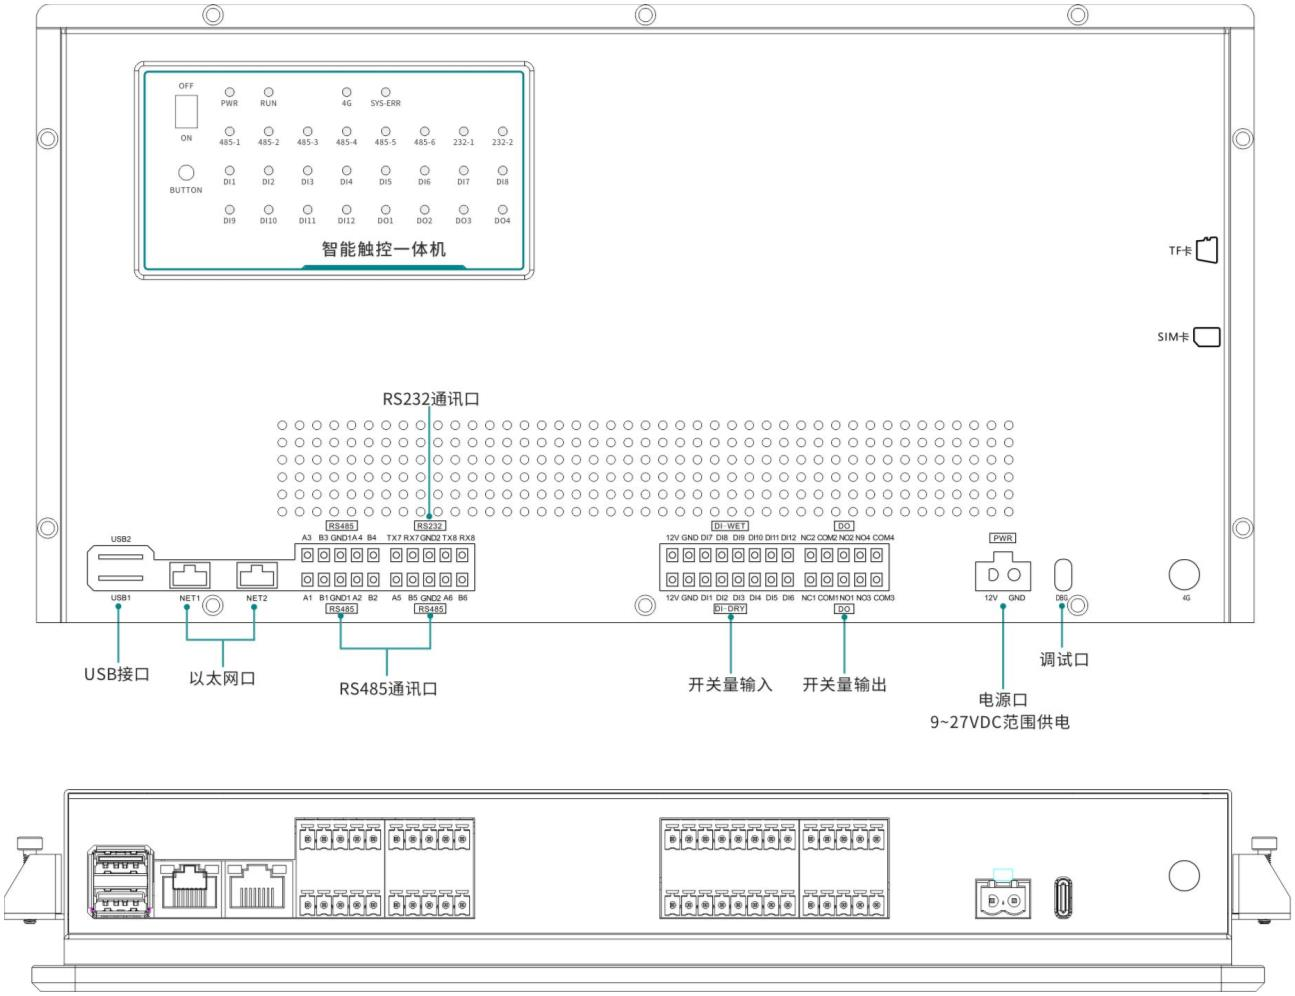Click the RS232通讯口 label
Image resolution: width=1295 pixels, height=996 pixels.
431,399
